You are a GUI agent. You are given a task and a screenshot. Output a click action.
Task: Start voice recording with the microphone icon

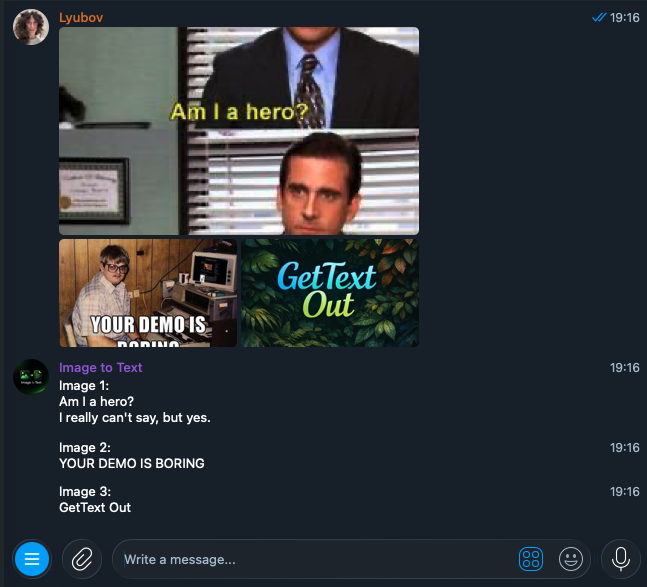coord(621,559)
